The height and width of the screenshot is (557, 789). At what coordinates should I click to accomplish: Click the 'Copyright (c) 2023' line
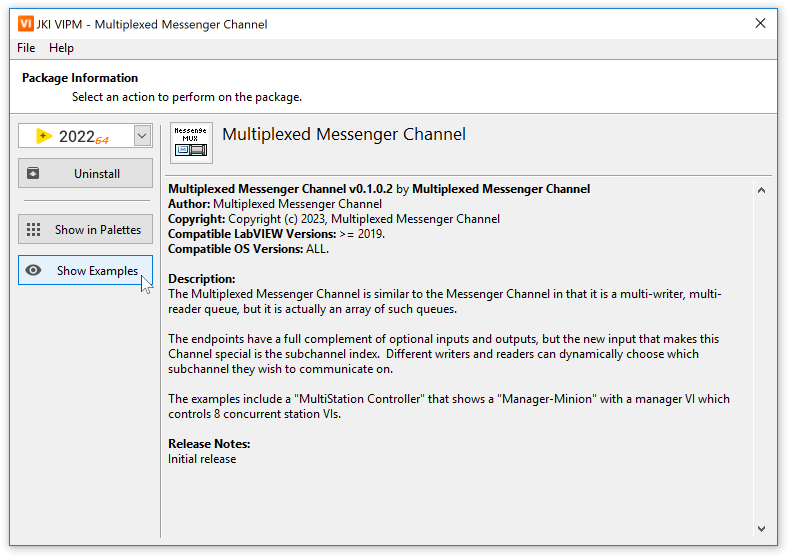click(334, 219)
